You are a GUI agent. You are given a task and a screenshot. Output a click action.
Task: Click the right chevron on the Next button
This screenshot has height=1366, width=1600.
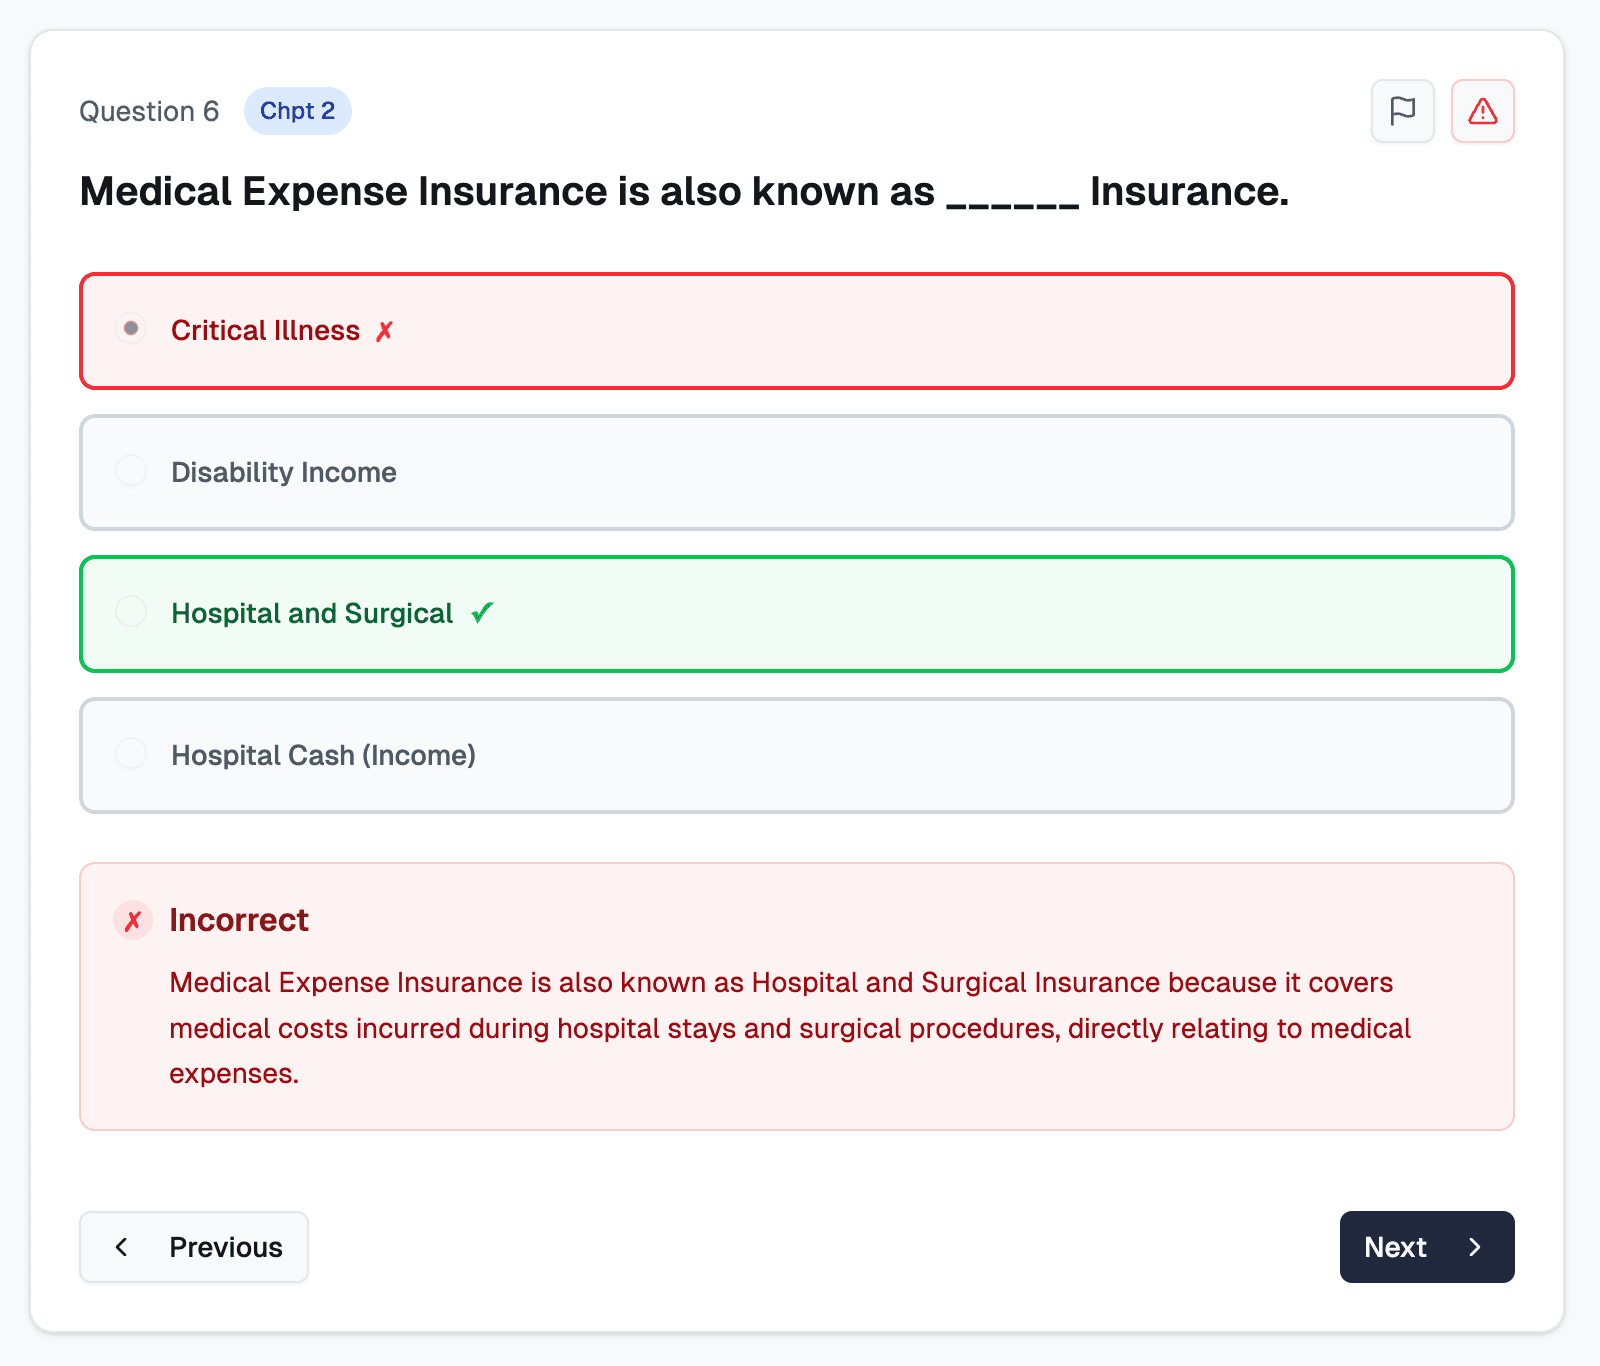click(1477, 1247)
